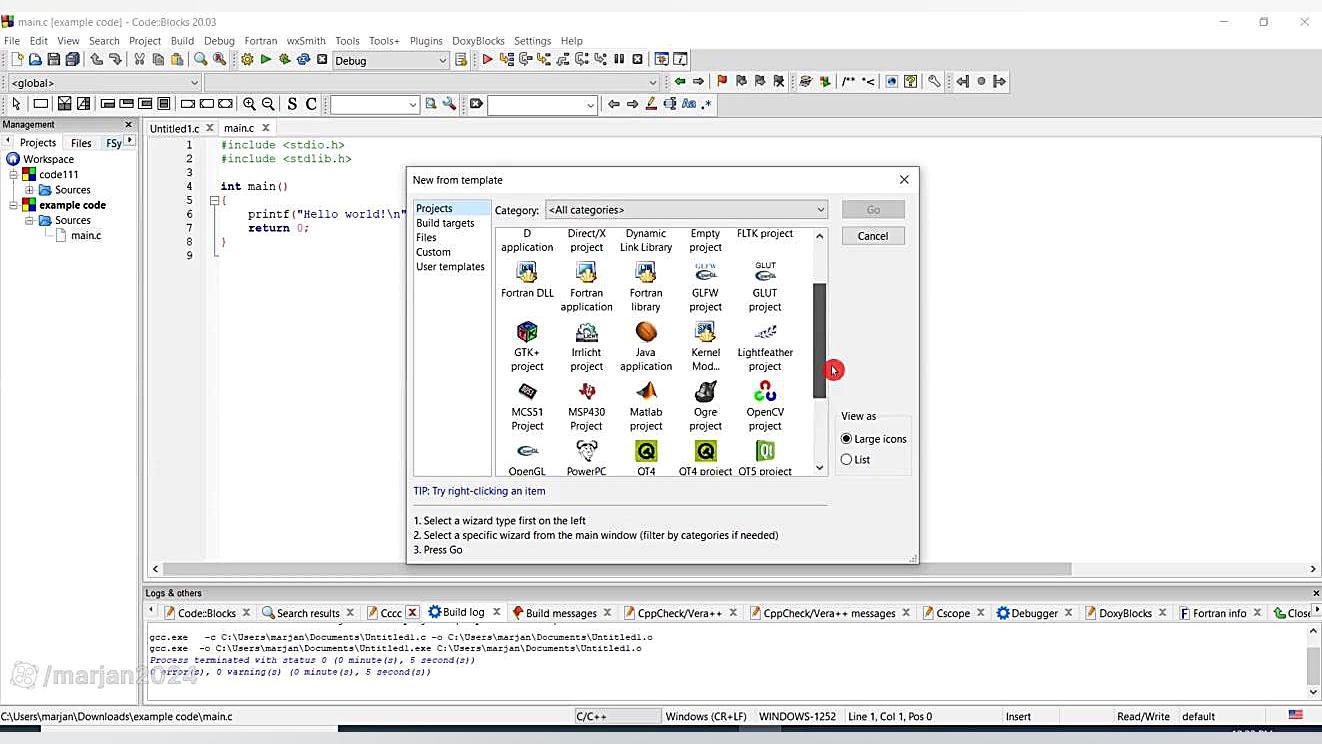Open the Category dropdown in template dialog
Screen dimensions: 1322x744
pyautogui.click(x=686, y=210)
